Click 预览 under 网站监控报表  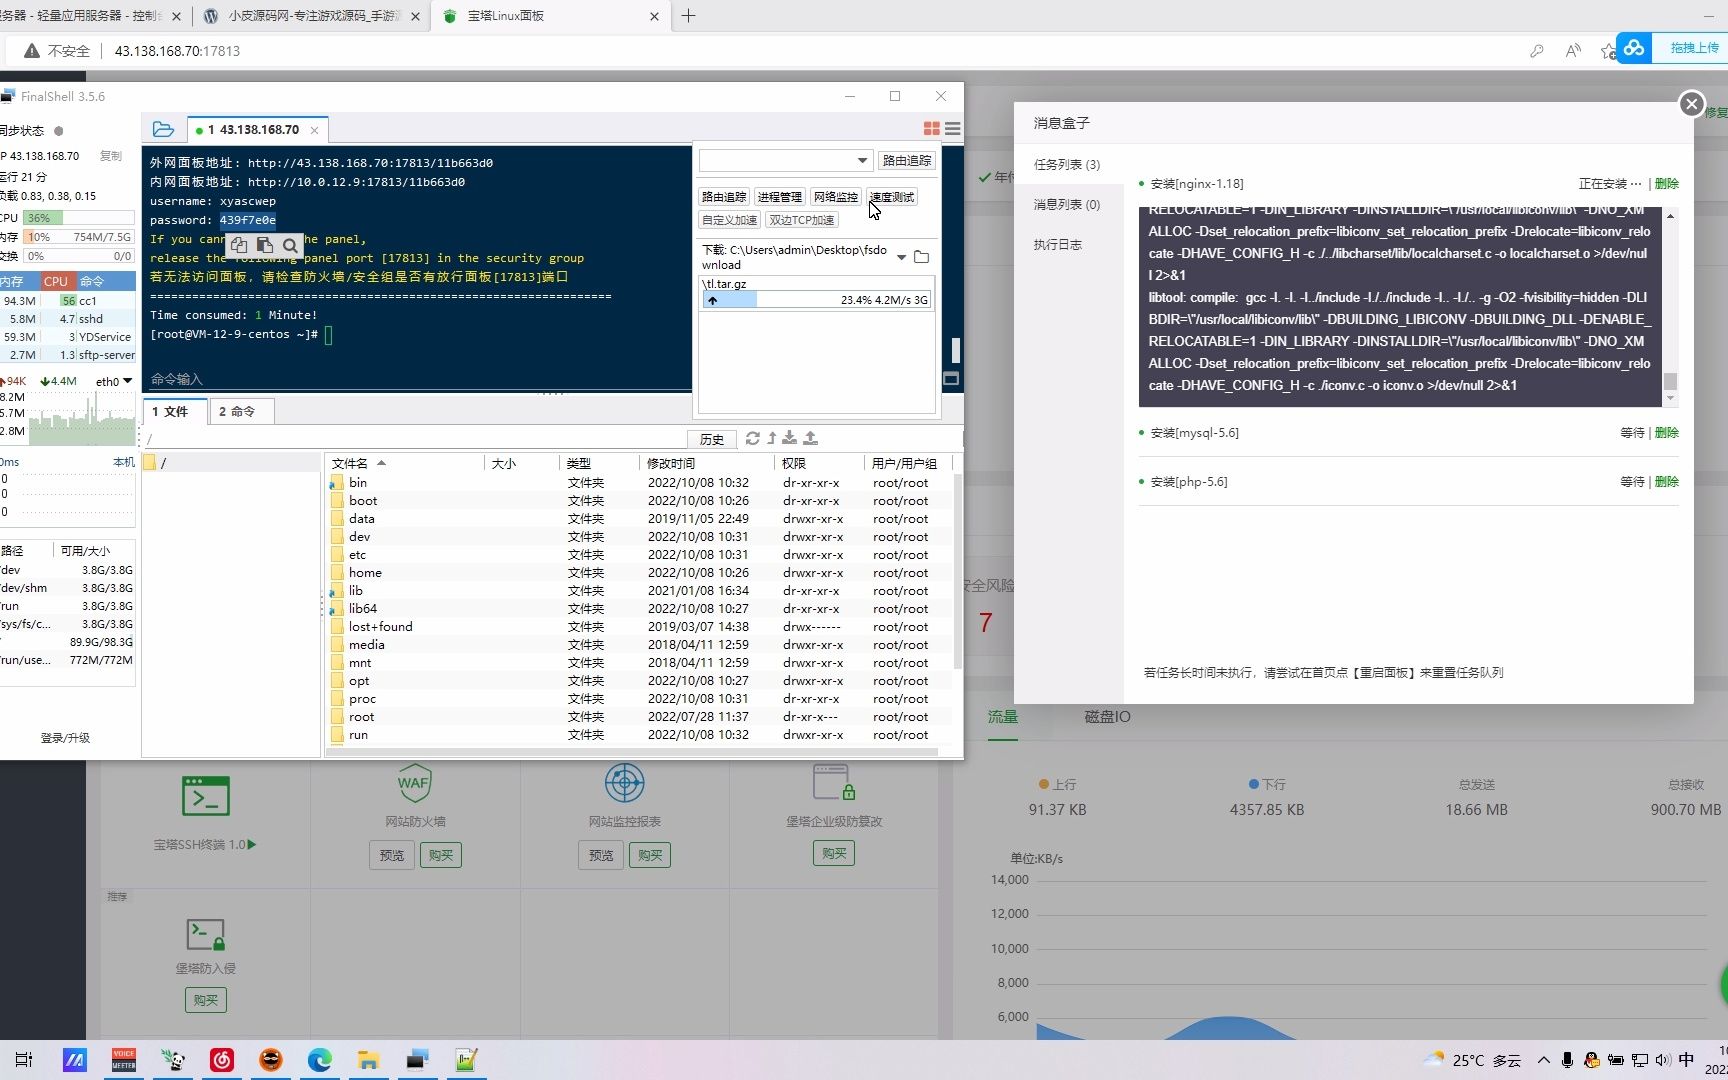tap(601, 855)
